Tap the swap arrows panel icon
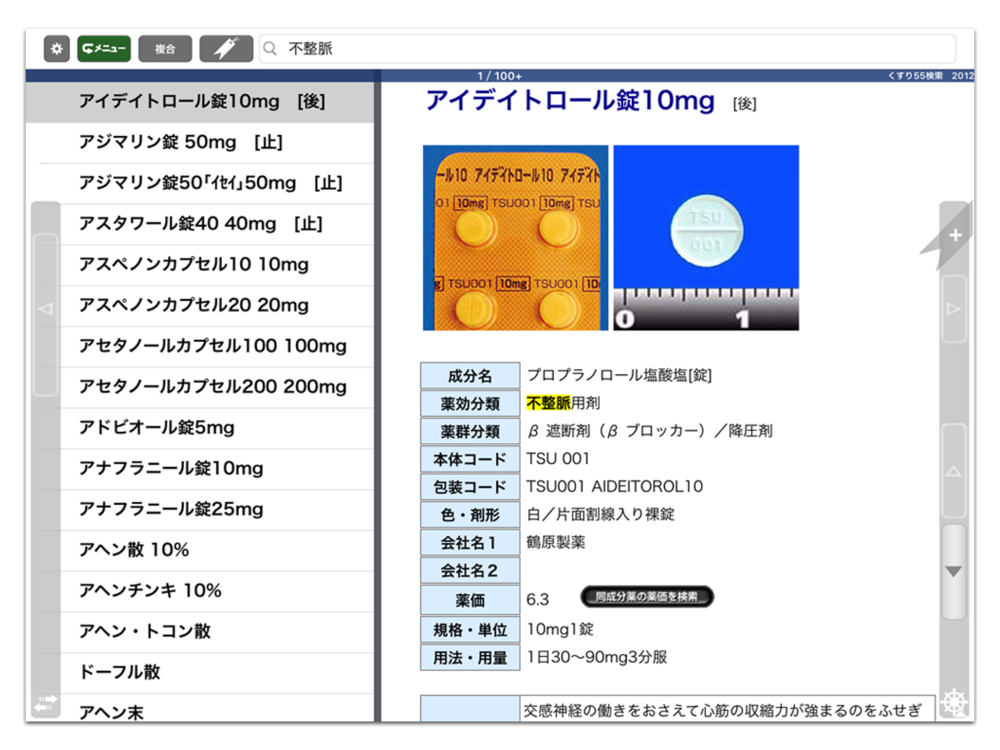This screenshot has width=1000, height=750. coord(45,702)
